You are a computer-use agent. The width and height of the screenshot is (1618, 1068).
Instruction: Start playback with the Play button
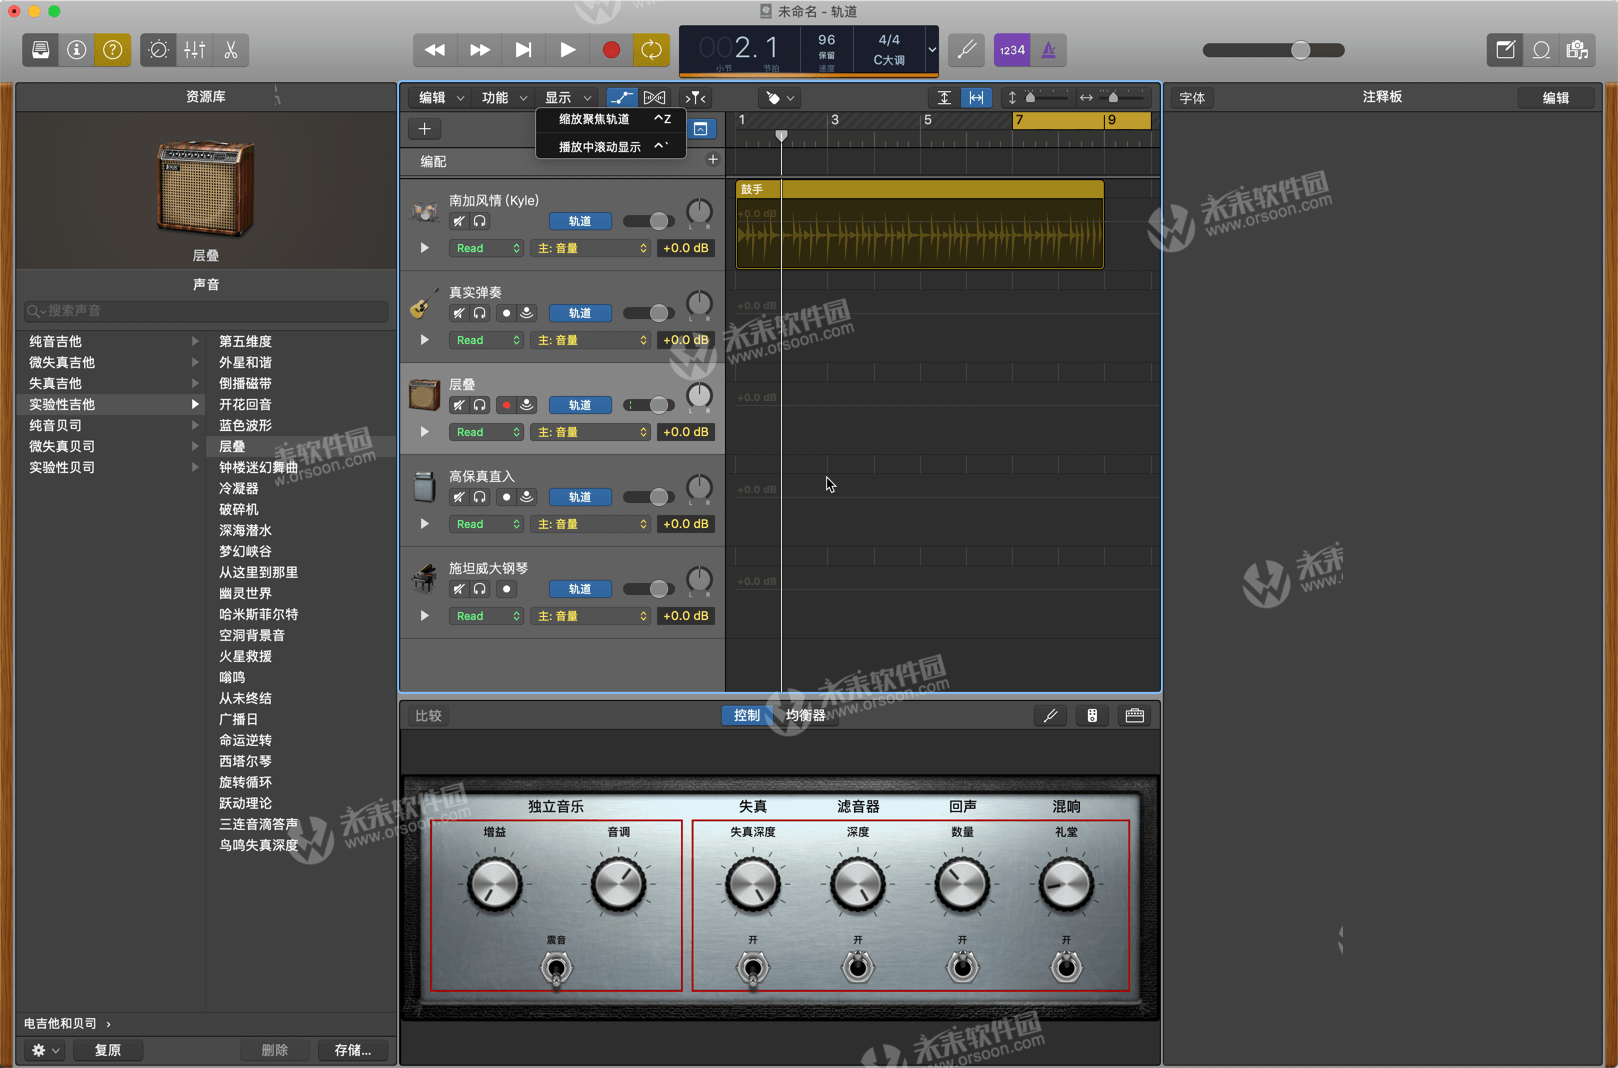point(567,50)
